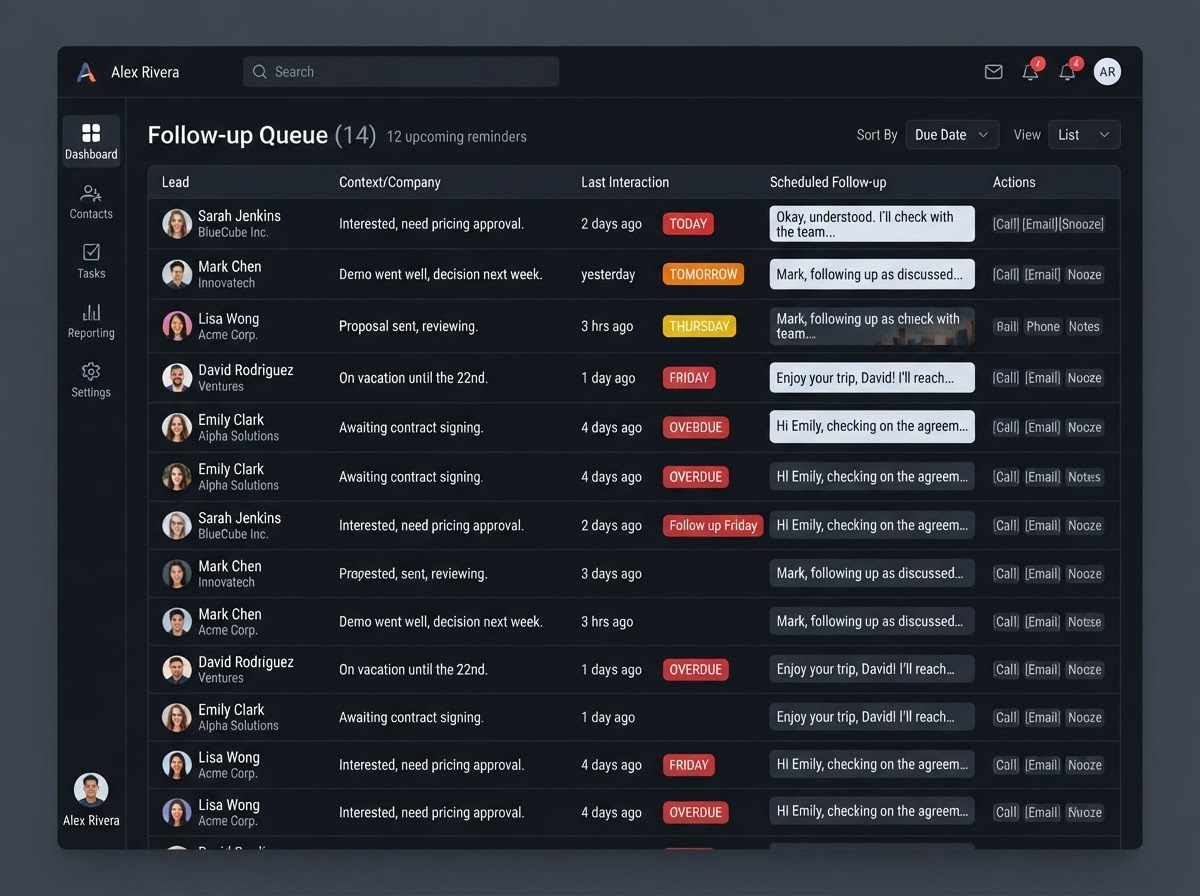Click [Call] in Sarah Jenkins TODAY row
This screenshot has height=896, width=1200.
(1006, 224)
